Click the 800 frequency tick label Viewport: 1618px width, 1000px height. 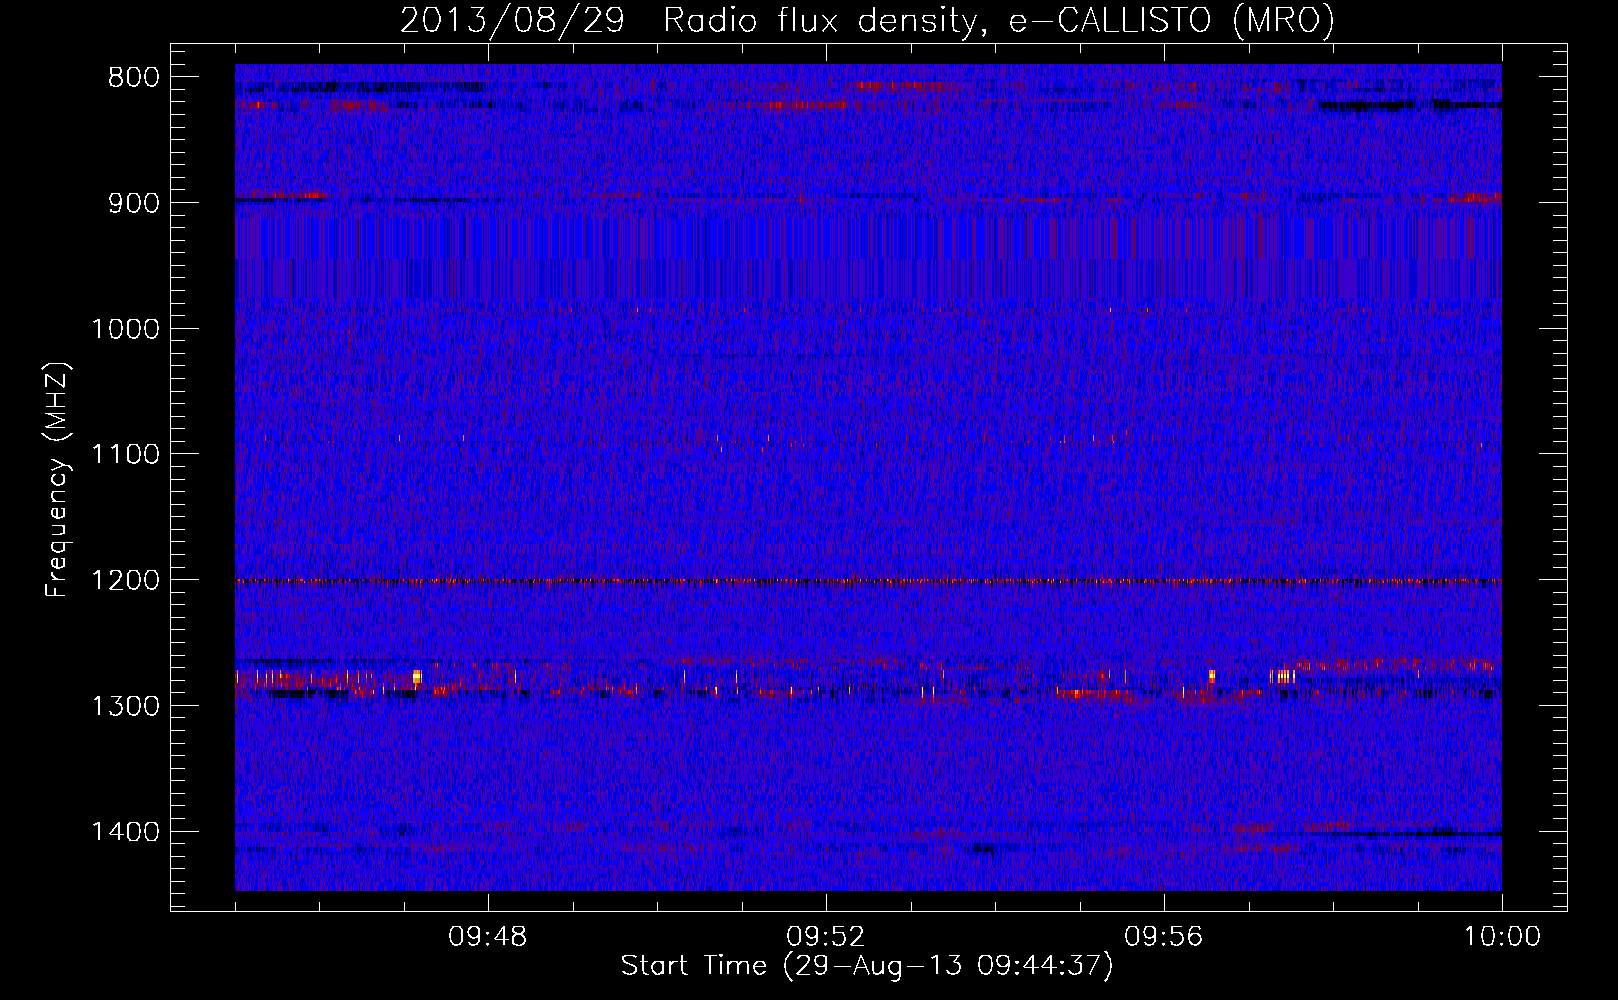click(x=133, y=78)
